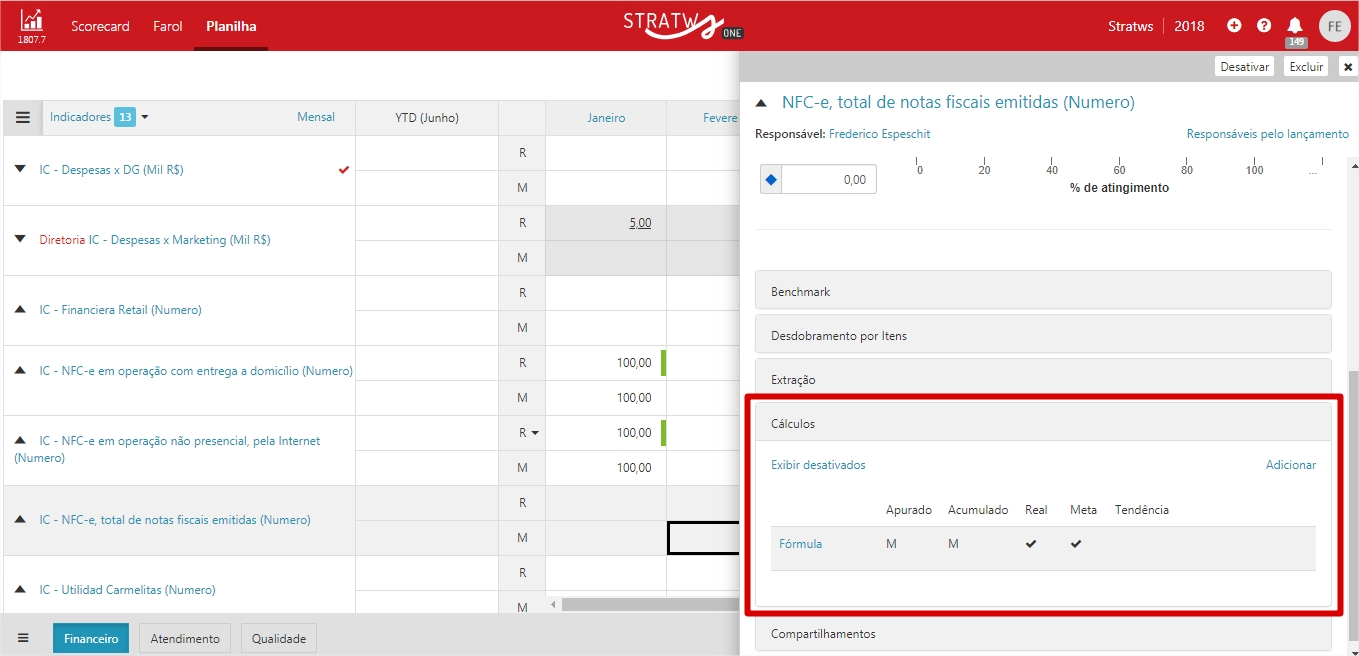This screenshot has width=1359, height=656.
Task: Expand IC - Financiera Retail indicator
Action: pos(20,310)
